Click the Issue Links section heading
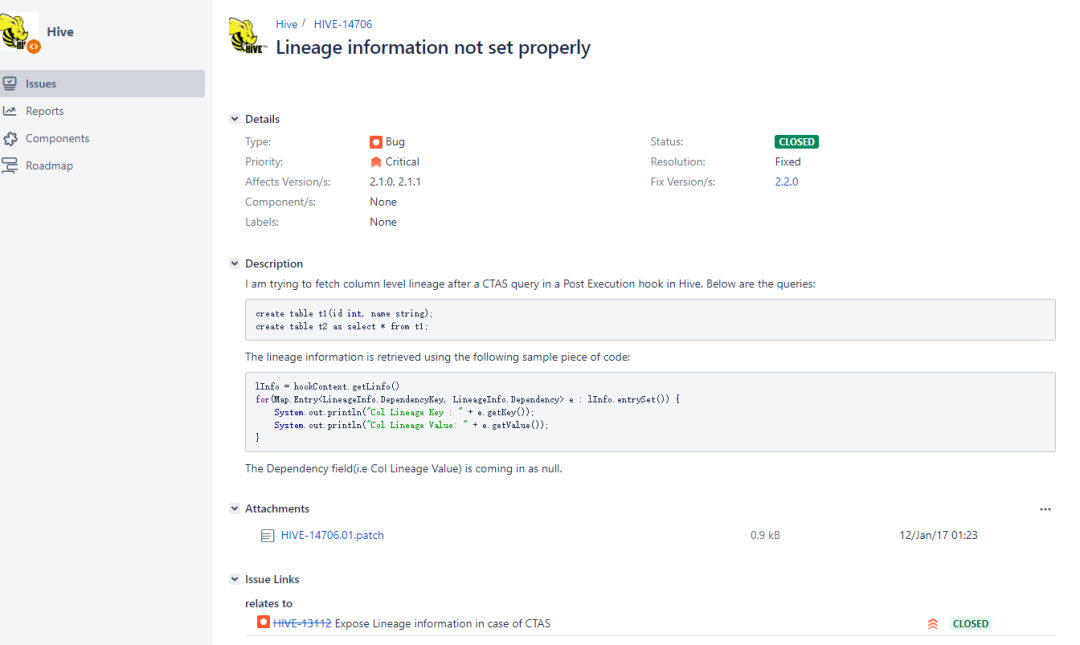The width and height of the screenshot is (1080, 645). click(272, 579)
